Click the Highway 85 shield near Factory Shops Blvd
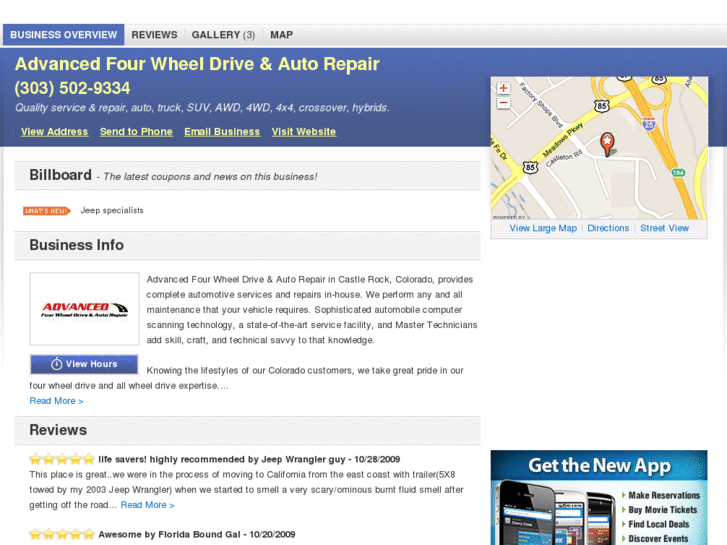The image size is (727, 545). coord(602,106)
